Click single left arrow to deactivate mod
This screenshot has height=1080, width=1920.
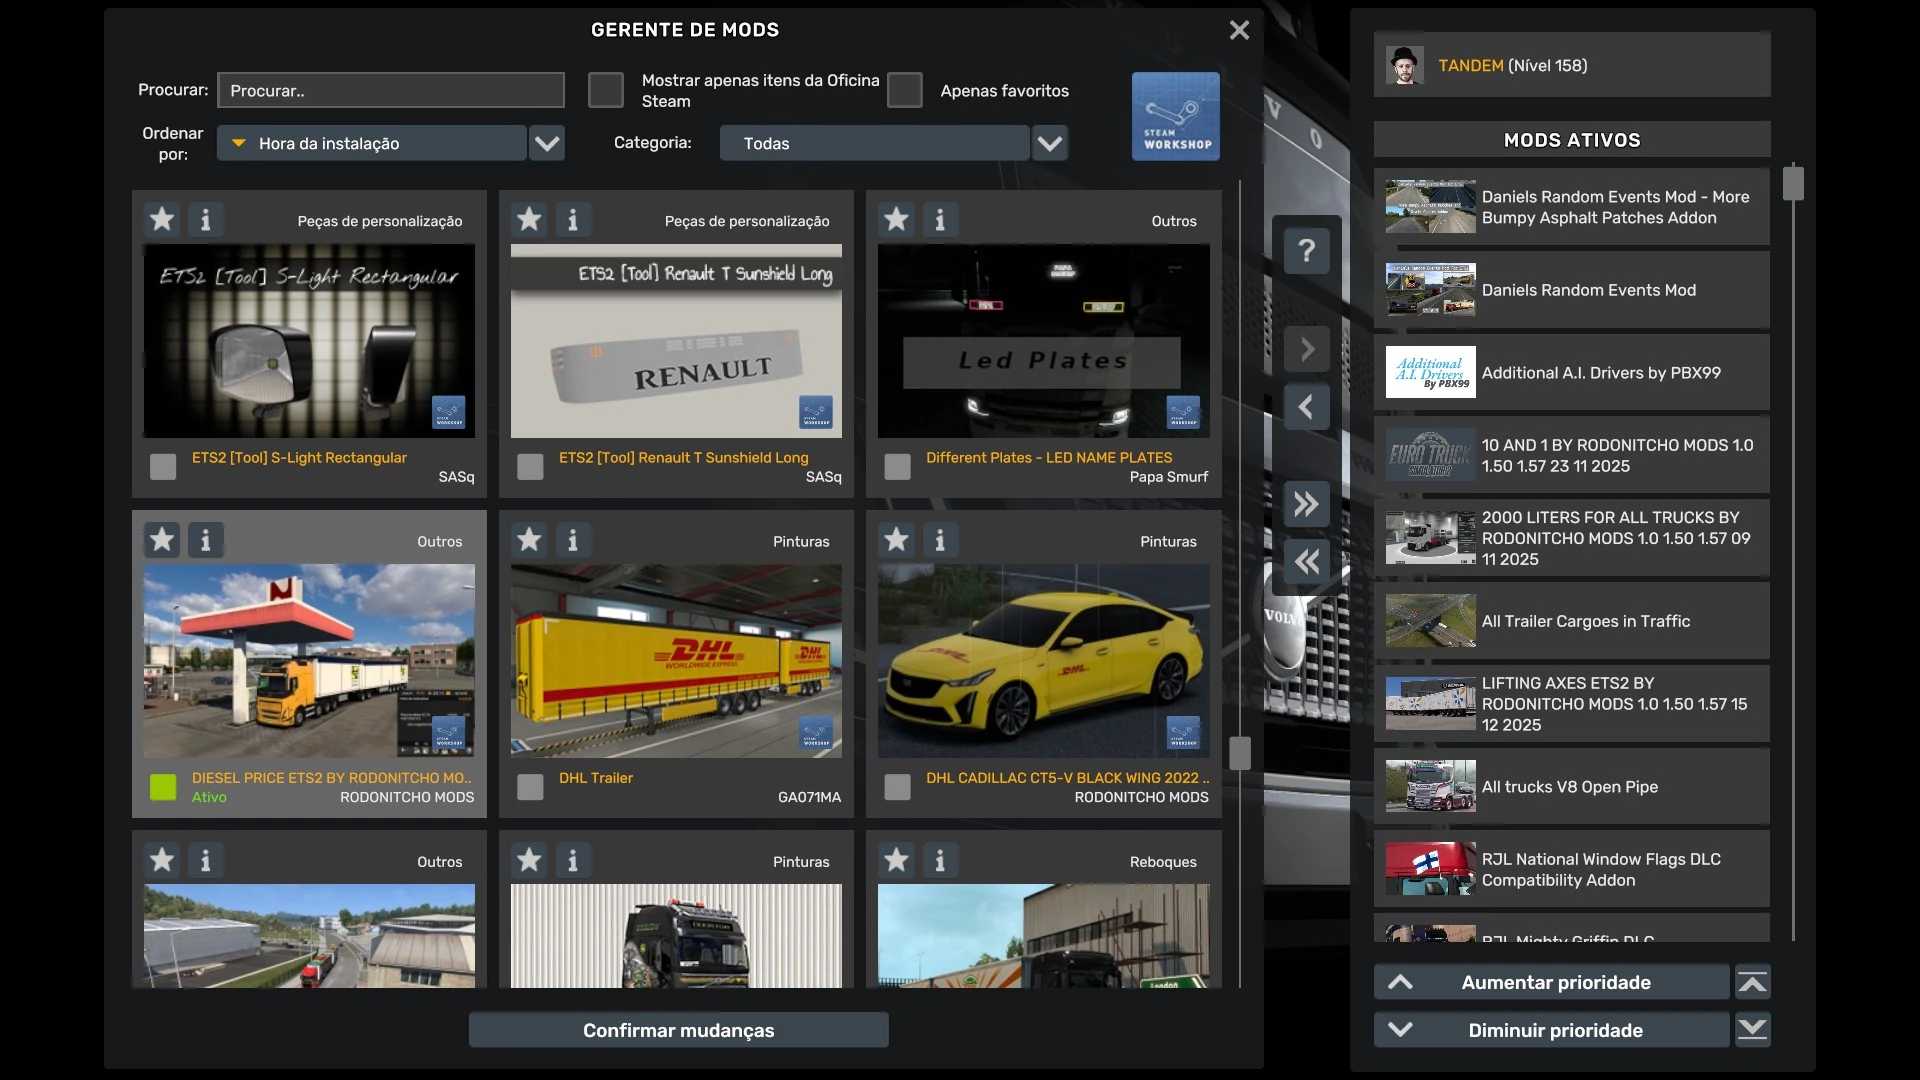click(x=1306, y=407)
